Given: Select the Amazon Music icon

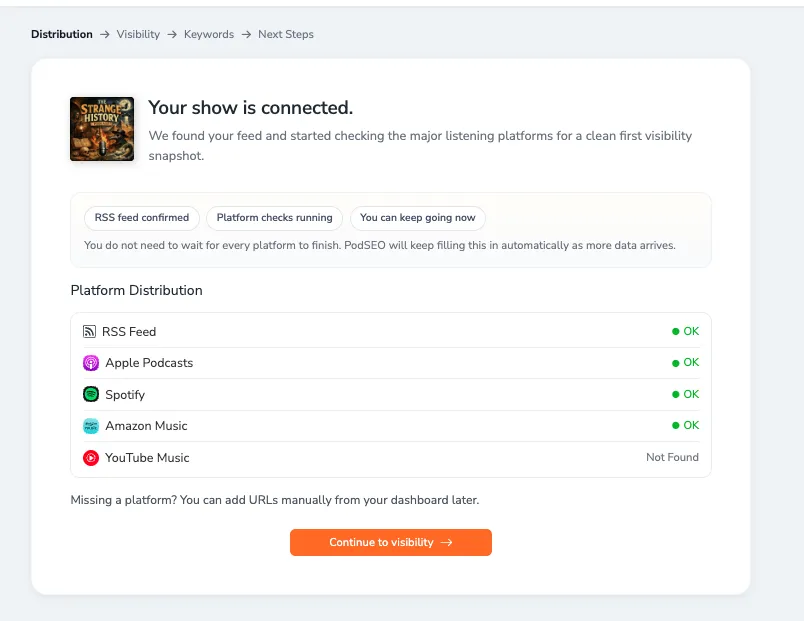Looking at the screenshot, I should point(91,425).
